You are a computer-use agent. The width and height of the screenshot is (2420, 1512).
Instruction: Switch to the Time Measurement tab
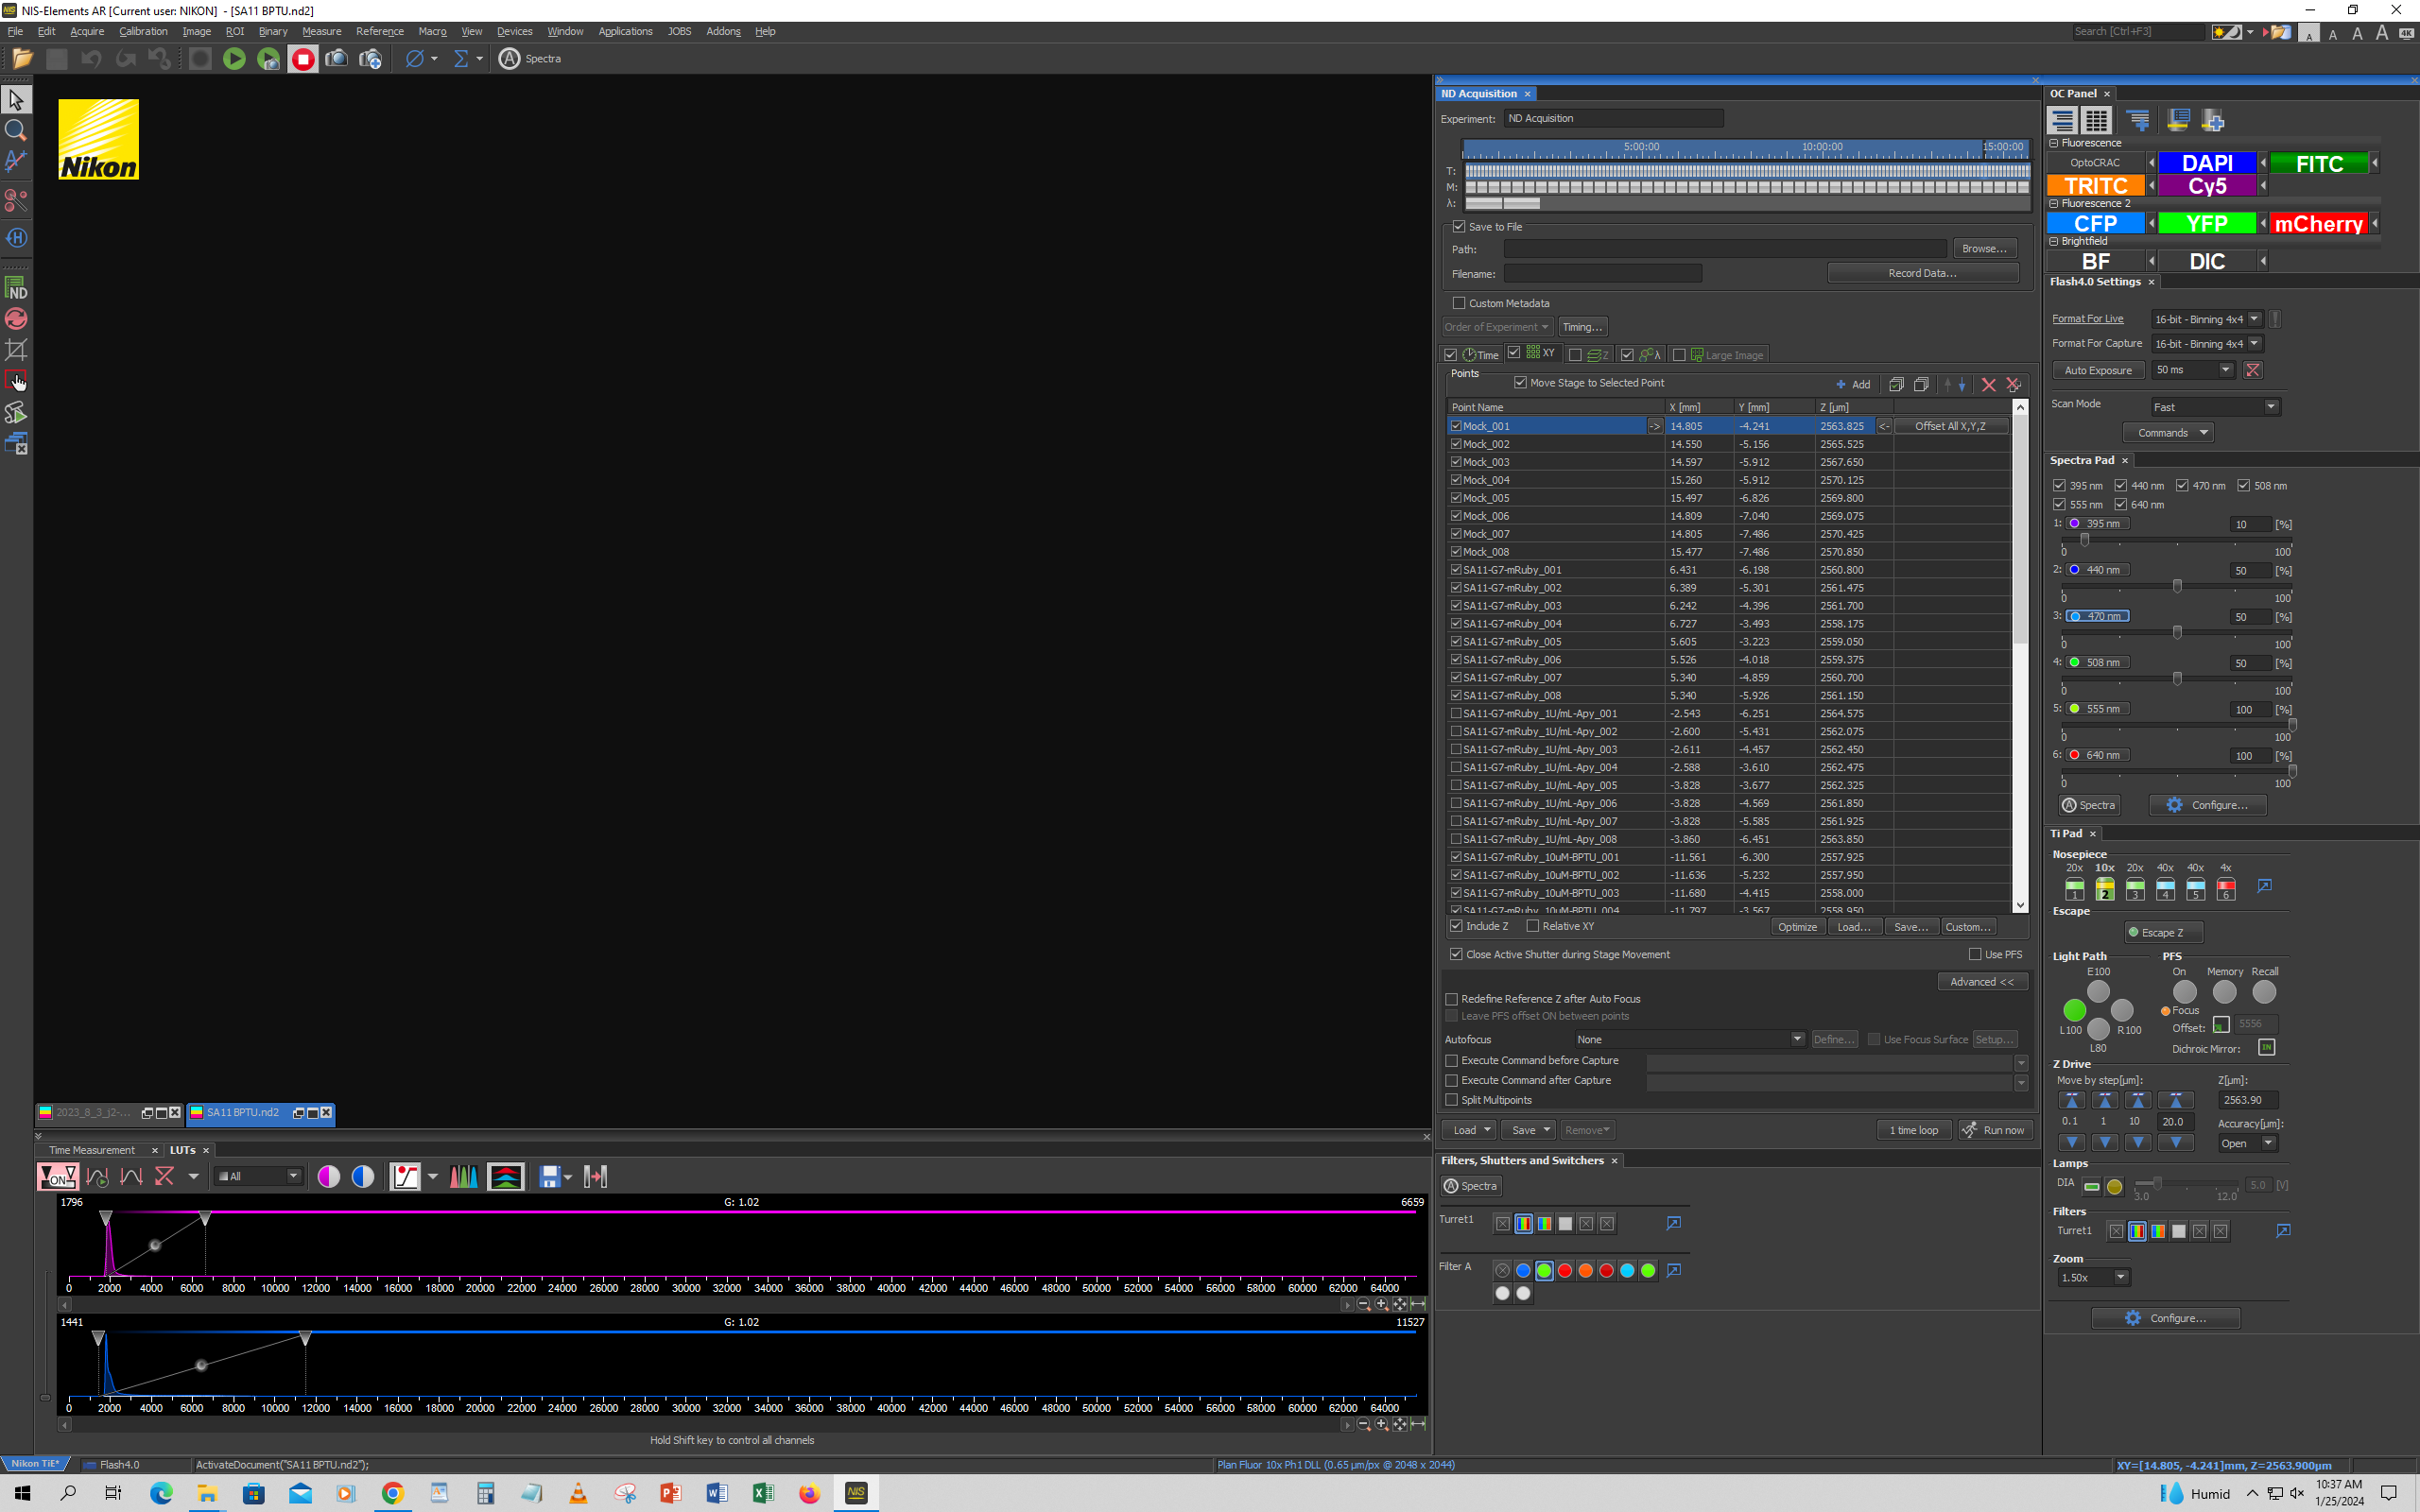(x=92, y=1150)
